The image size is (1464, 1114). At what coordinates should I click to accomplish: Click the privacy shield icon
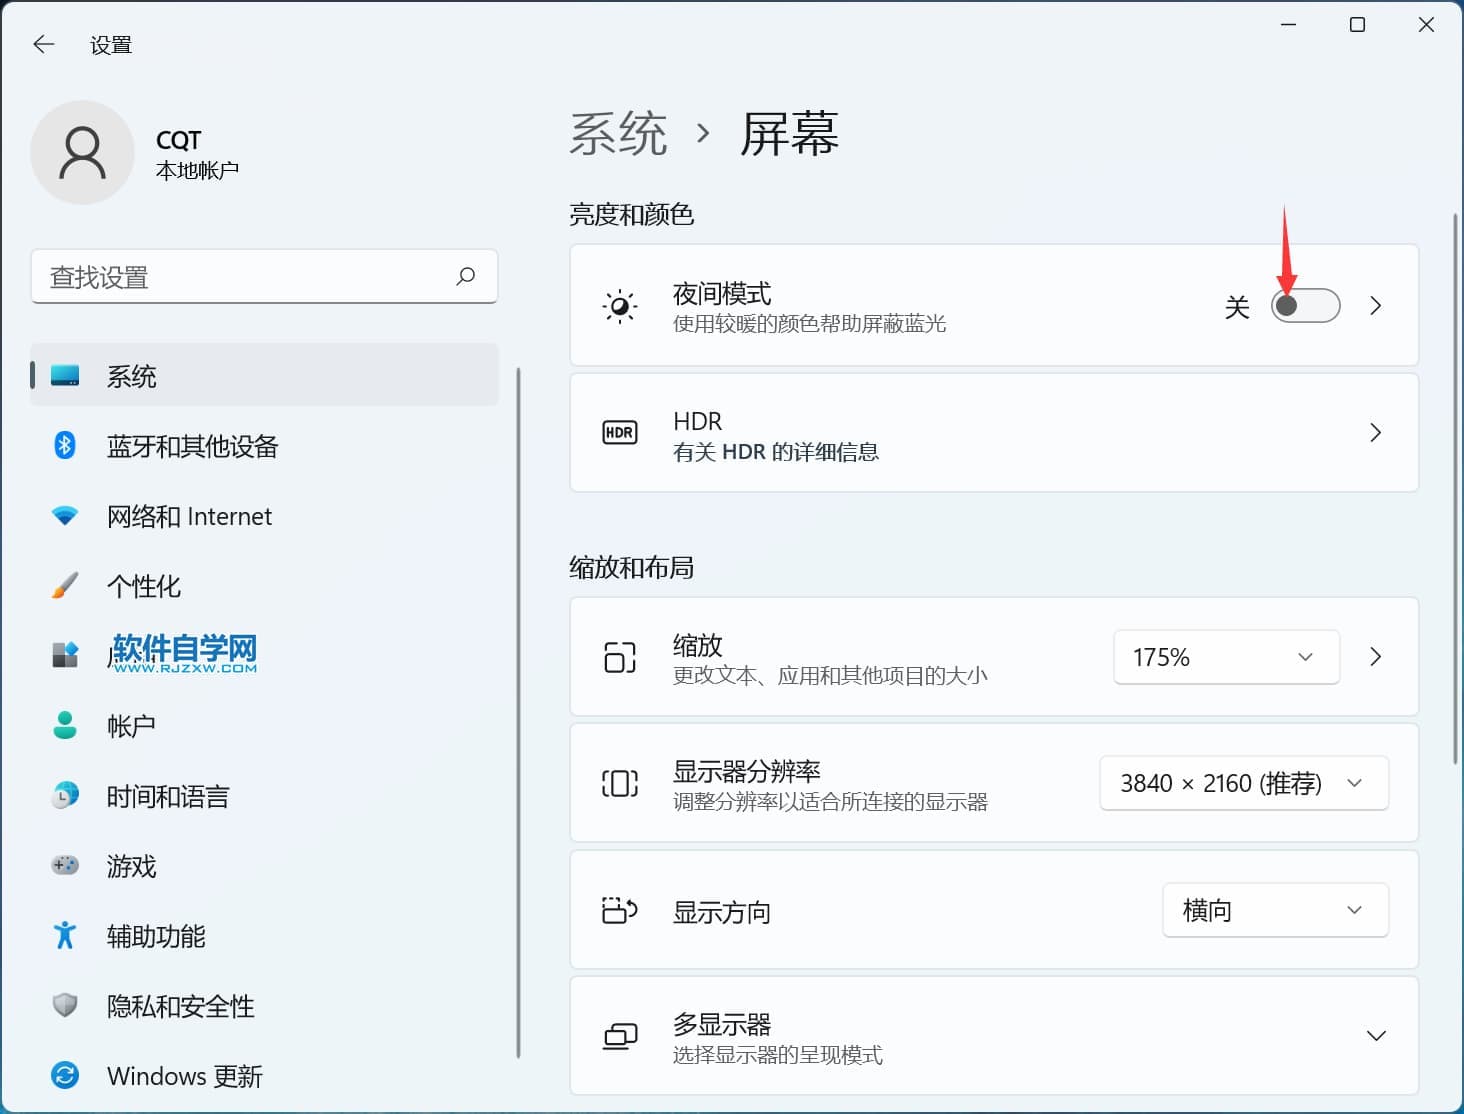point(65,1006)
